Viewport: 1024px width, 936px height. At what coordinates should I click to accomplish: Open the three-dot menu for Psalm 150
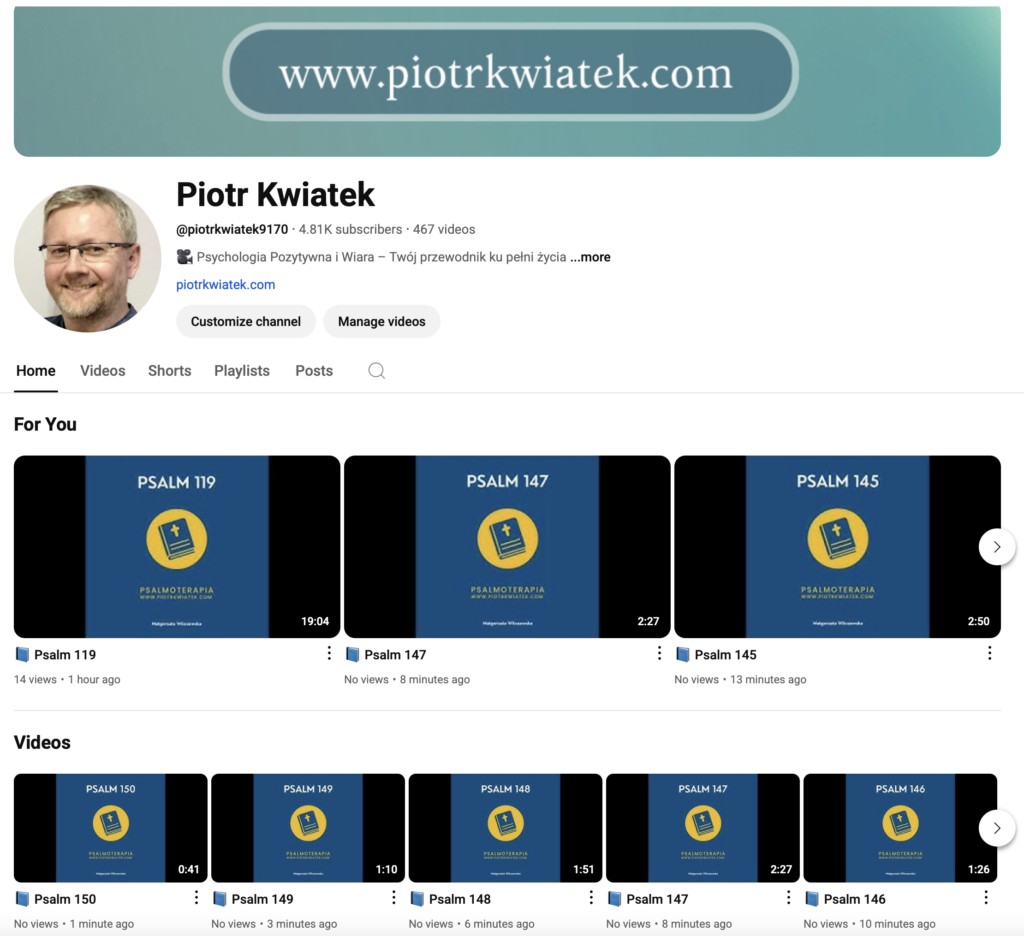point(196,898)
